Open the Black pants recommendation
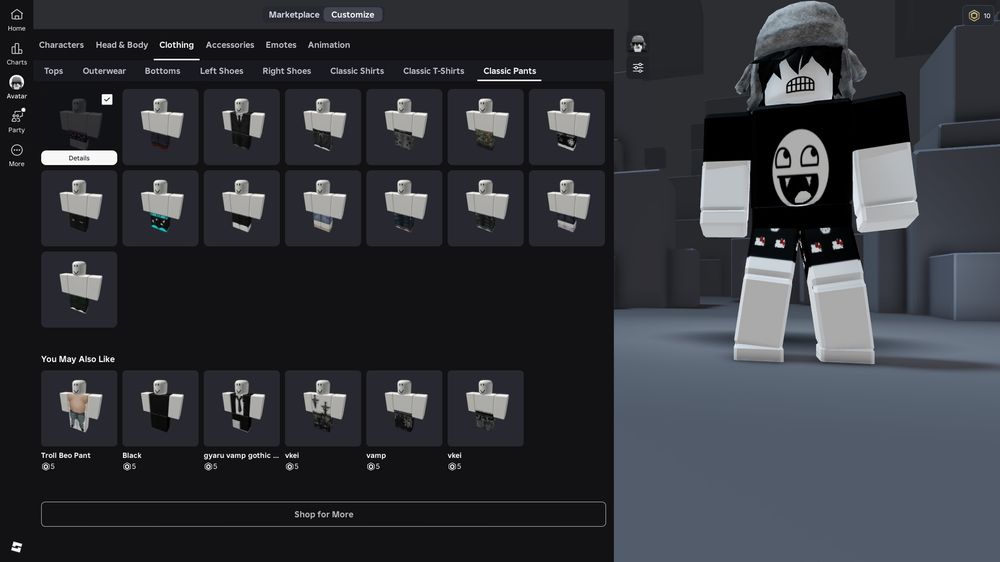This screenshot has height=562, width=1000. tap(161, 408)
